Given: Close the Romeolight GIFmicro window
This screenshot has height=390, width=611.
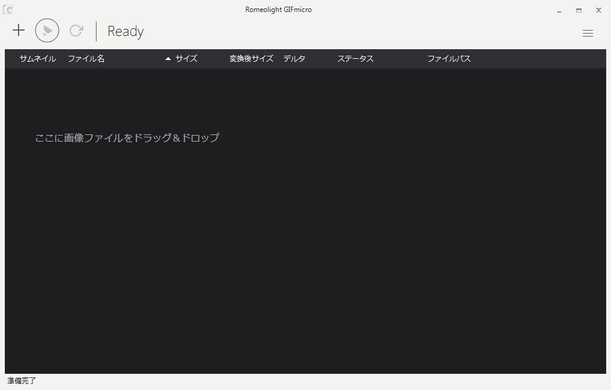Looking at the screenshot, I should tap(599, 11).
